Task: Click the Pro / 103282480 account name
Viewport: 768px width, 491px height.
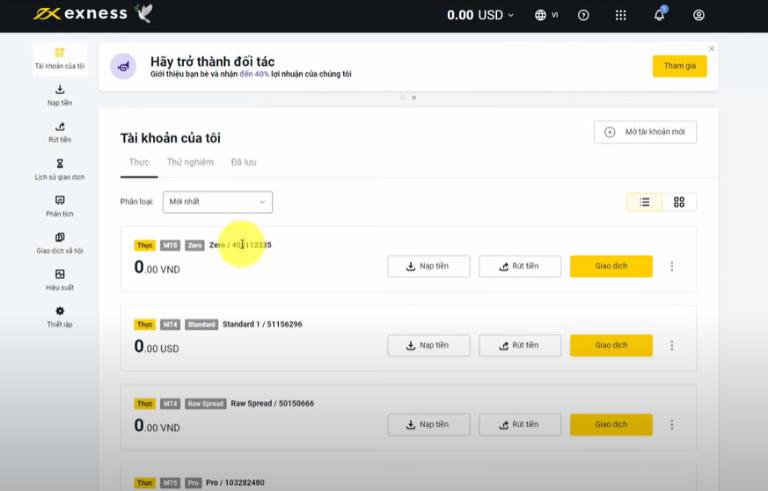Action: [235, 483]
